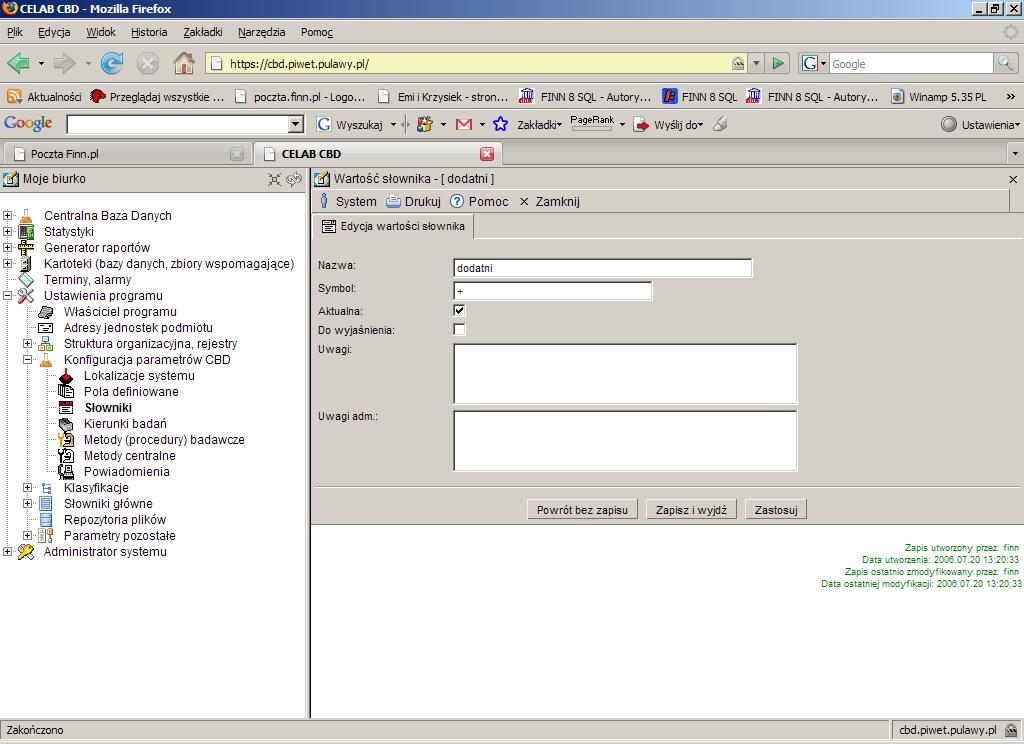Click the Uwagi text area
The image size is (1024, 744).
coord(625,374)
